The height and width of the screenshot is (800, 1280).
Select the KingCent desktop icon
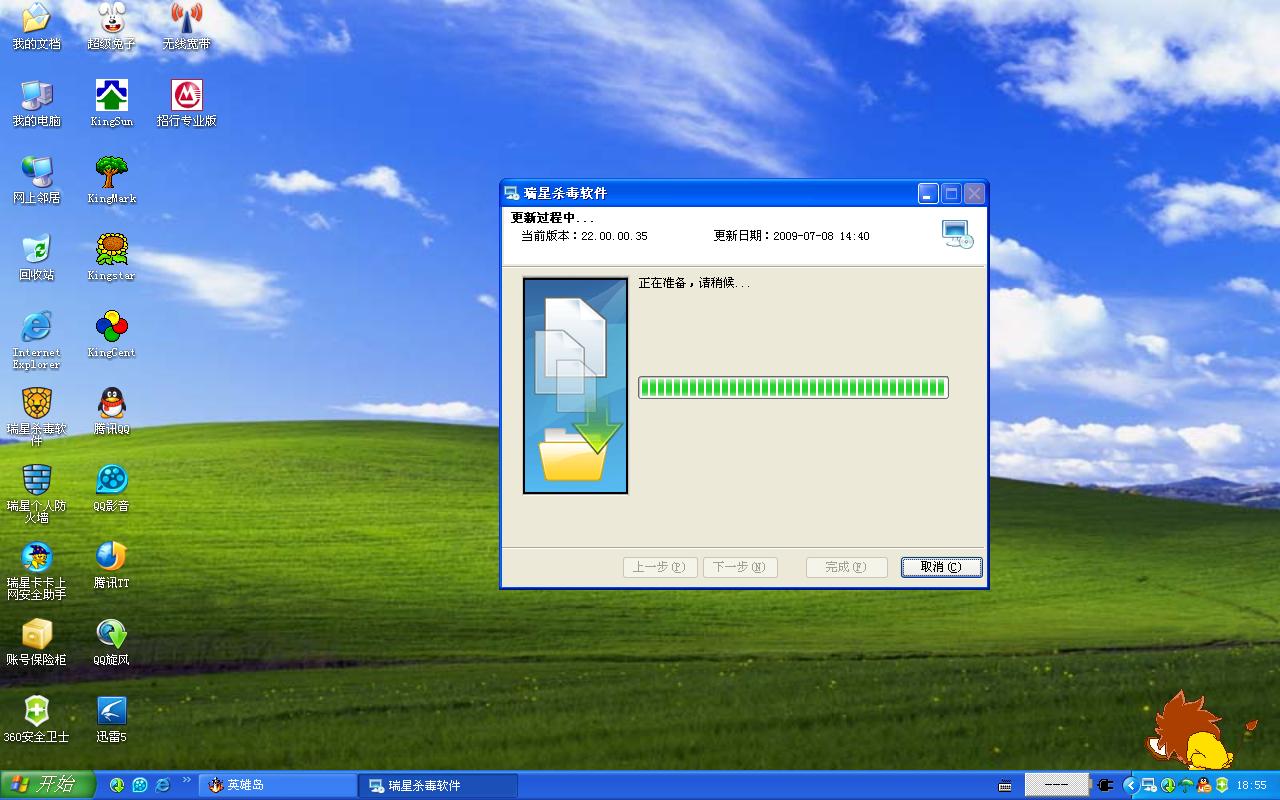tap(111, 335)
